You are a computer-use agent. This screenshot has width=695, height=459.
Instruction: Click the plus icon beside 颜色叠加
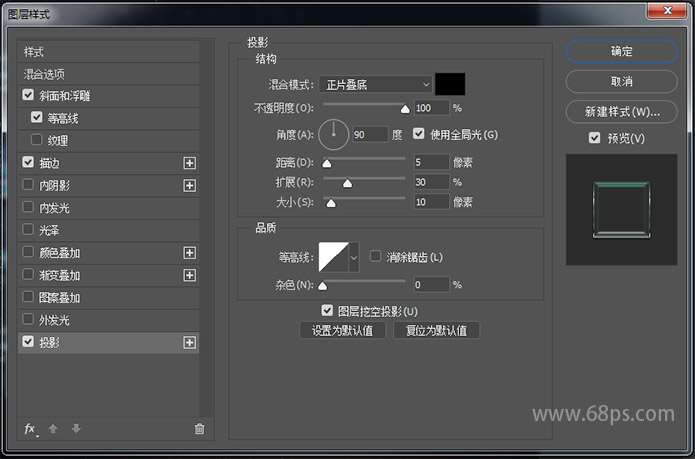tap(189, 253)
